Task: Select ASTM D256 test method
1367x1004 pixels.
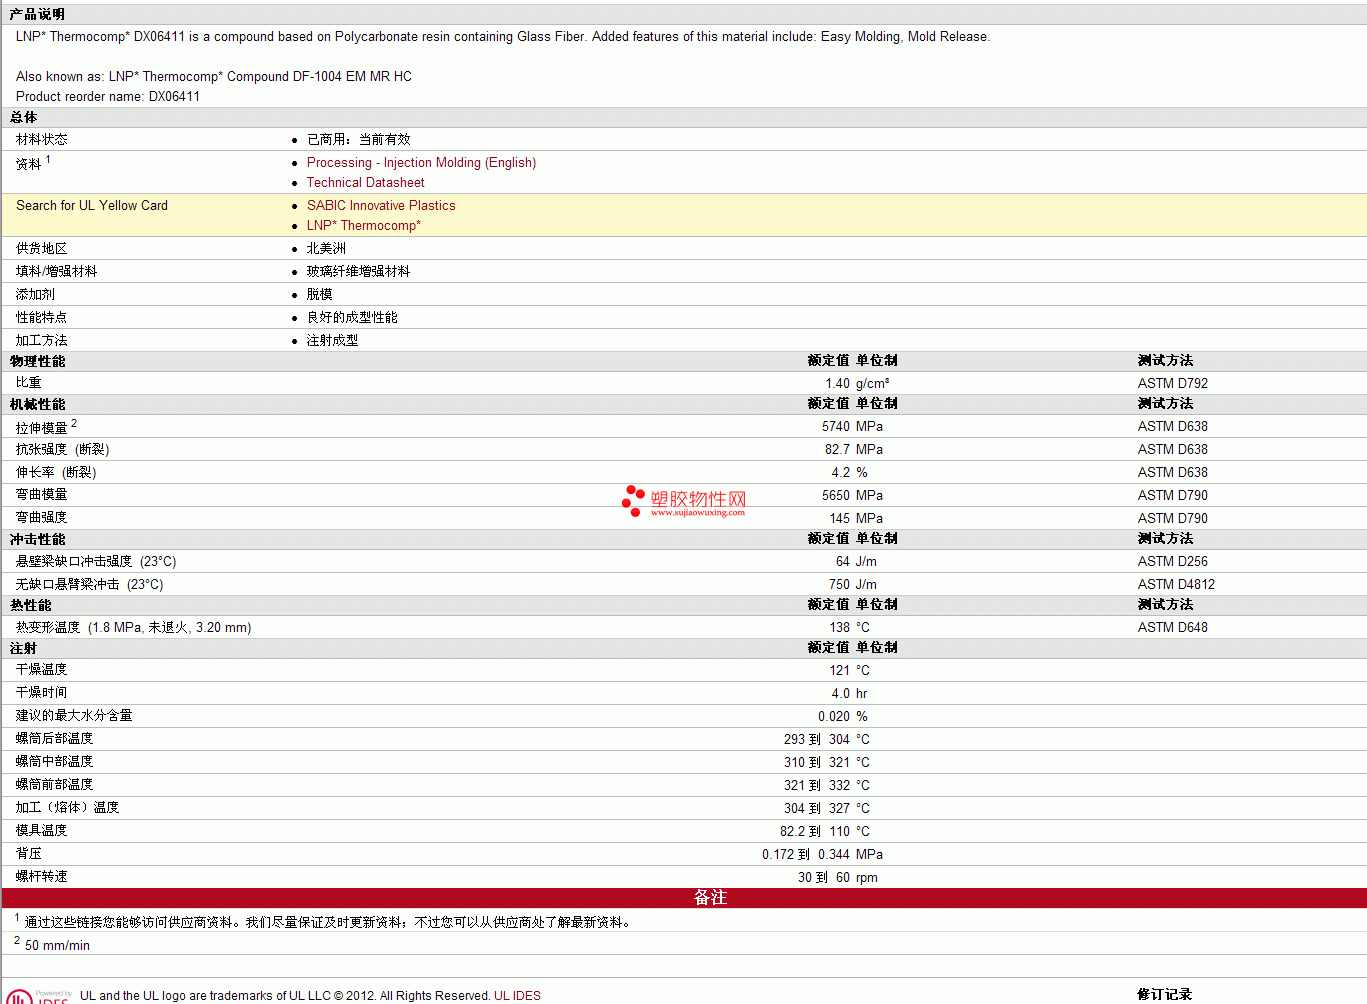Action: [1173, 562]
